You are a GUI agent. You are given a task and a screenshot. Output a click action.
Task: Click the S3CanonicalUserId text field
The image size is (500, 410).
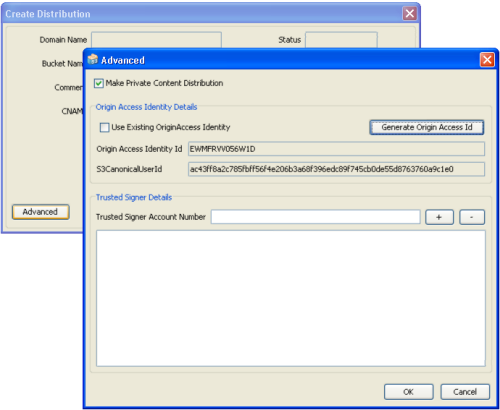click(336, 169)
